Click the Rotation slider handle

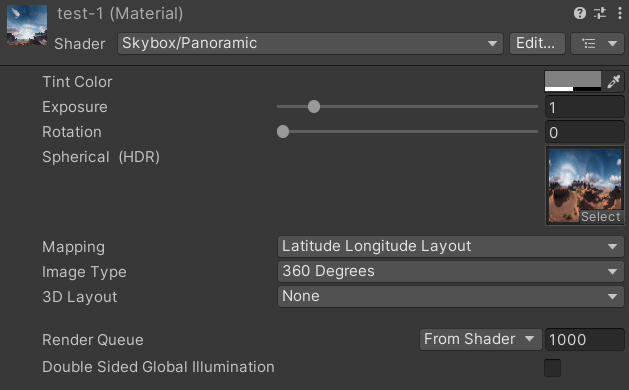pos(283,131)
